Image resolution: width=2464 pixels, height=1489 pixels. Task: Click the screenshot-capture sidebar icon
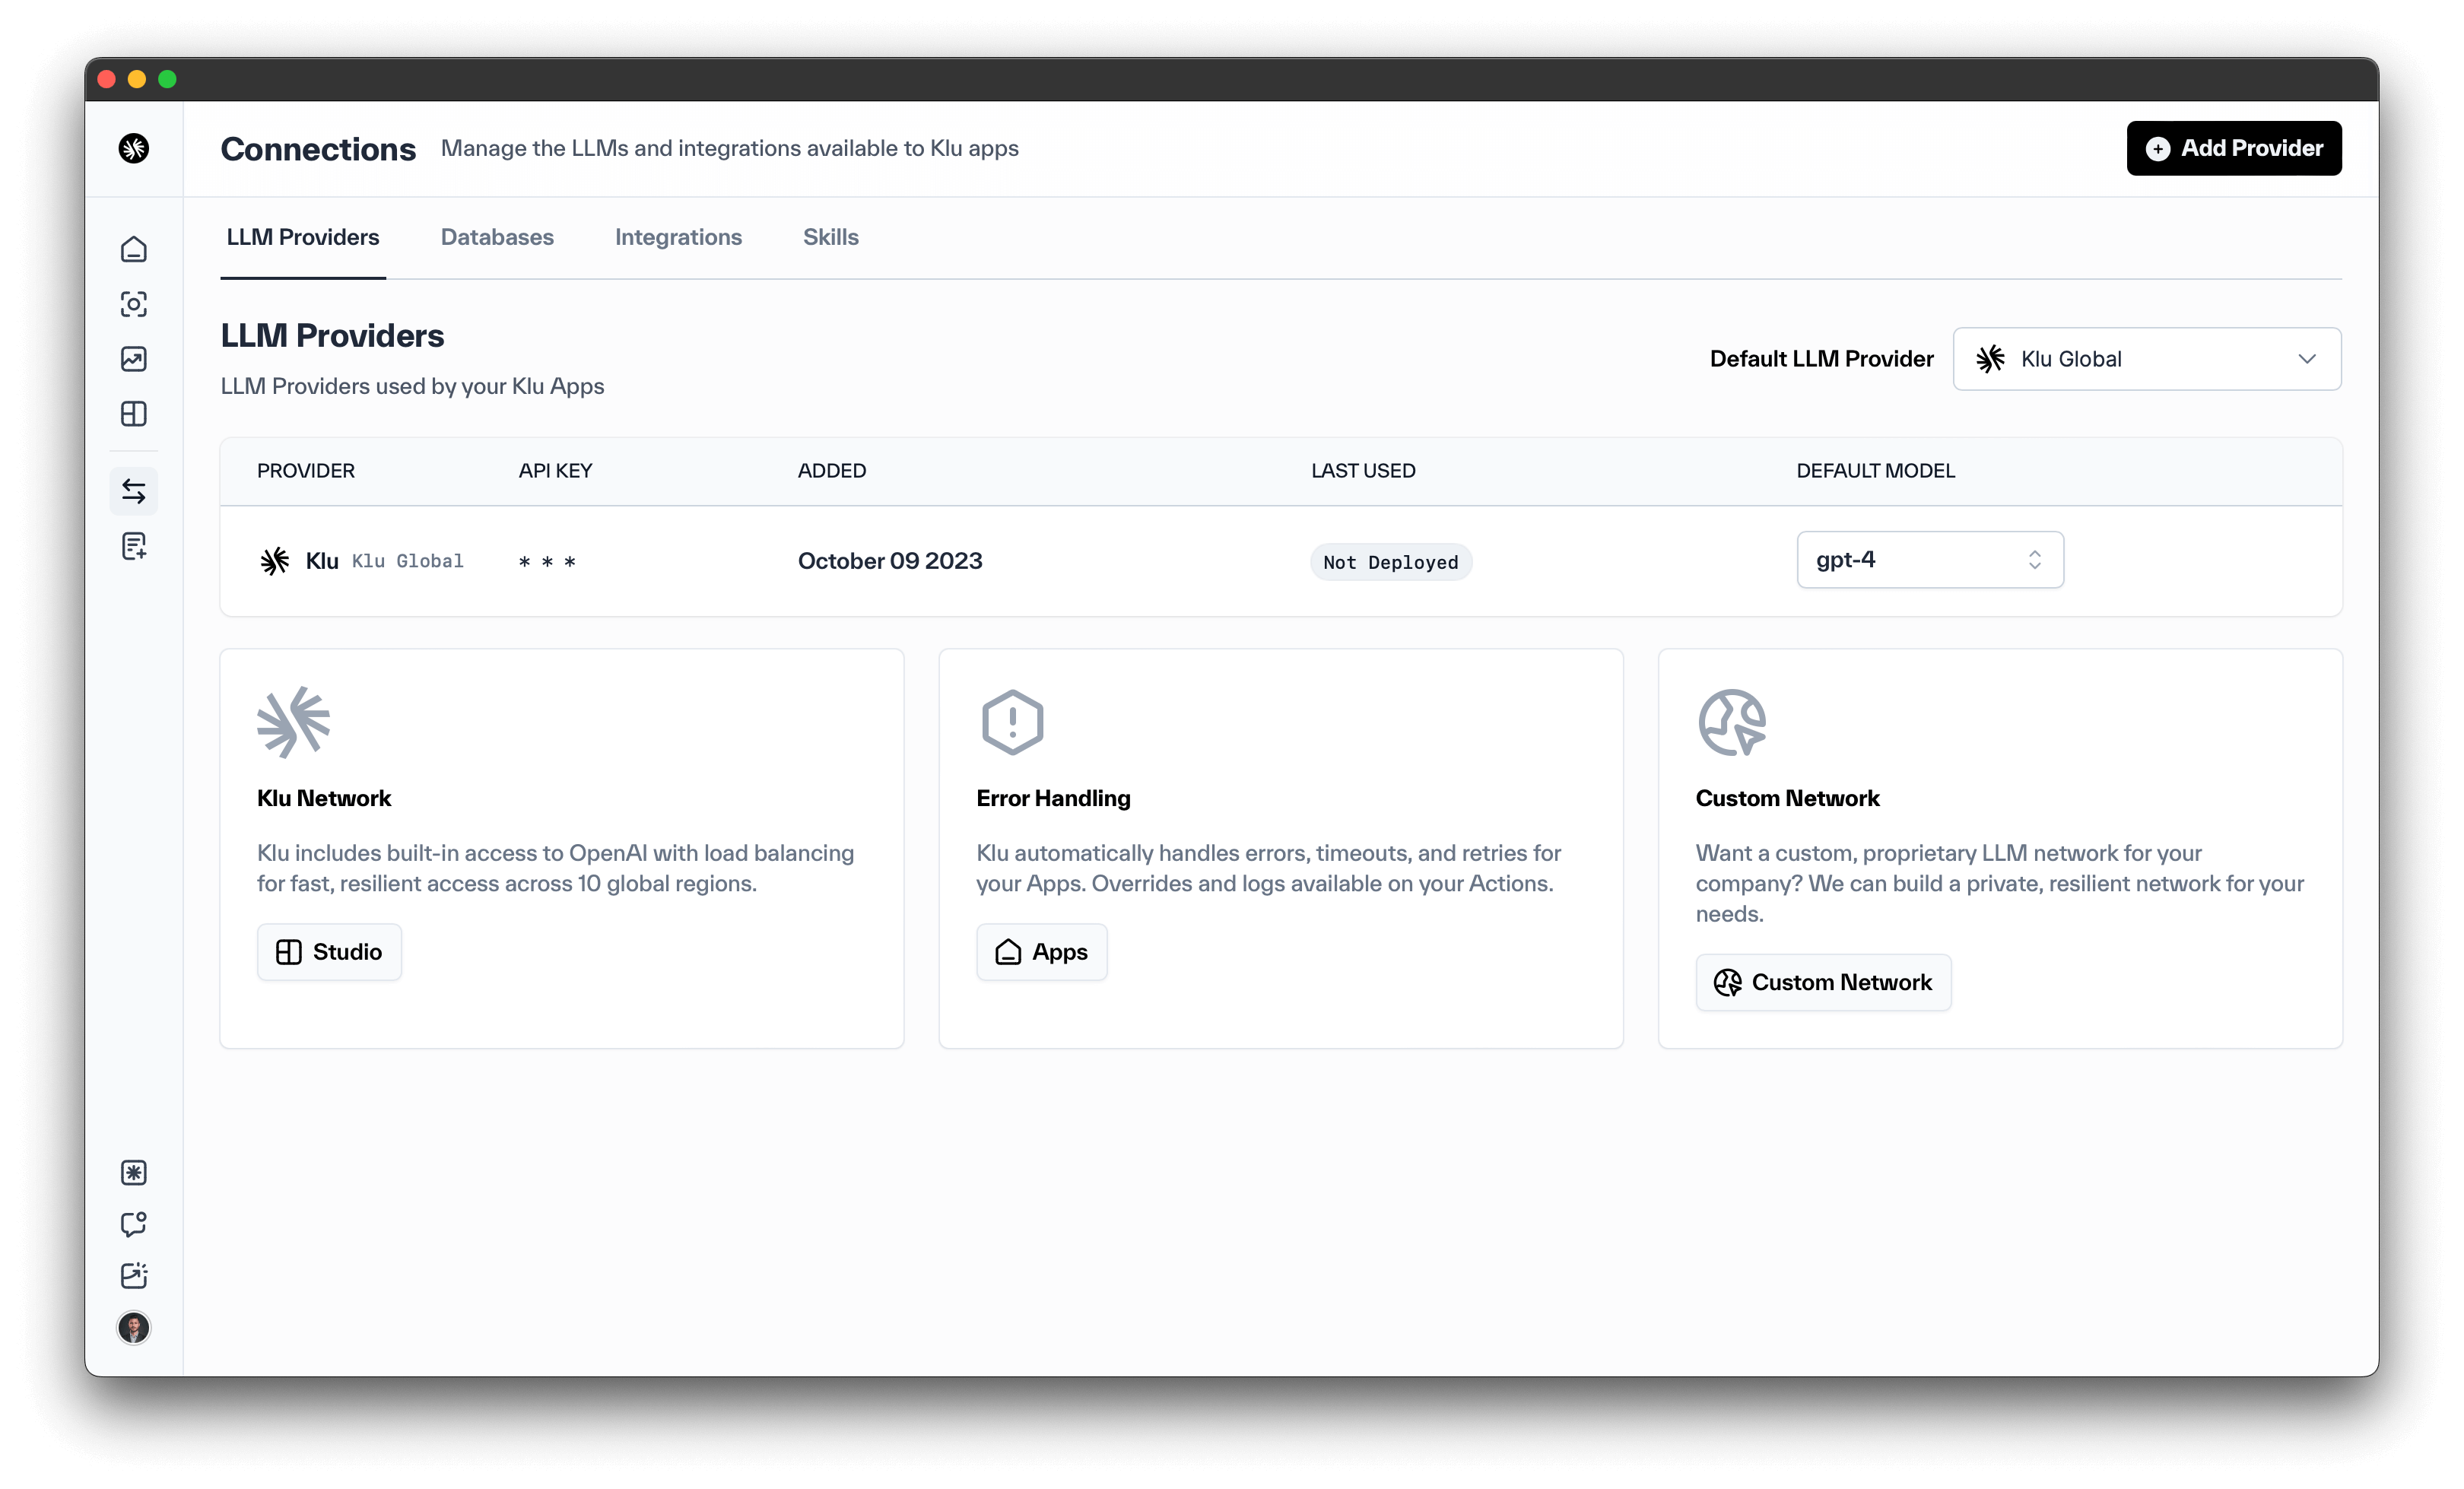tap(134, 304)
